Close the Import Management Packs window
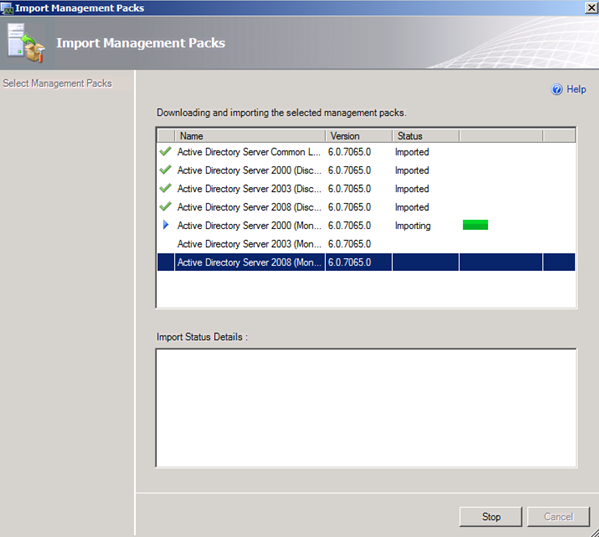 [x=591, y=8]
